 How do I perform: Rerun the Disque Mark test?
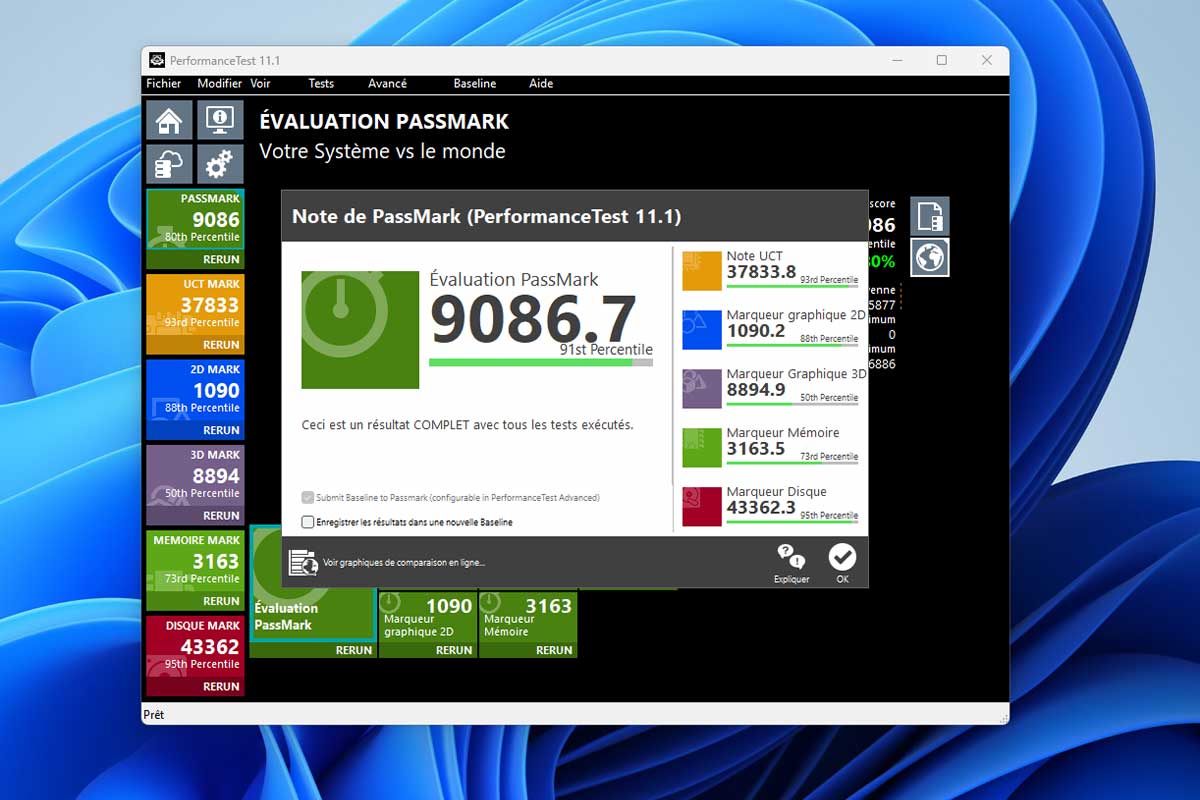(221, 687)
